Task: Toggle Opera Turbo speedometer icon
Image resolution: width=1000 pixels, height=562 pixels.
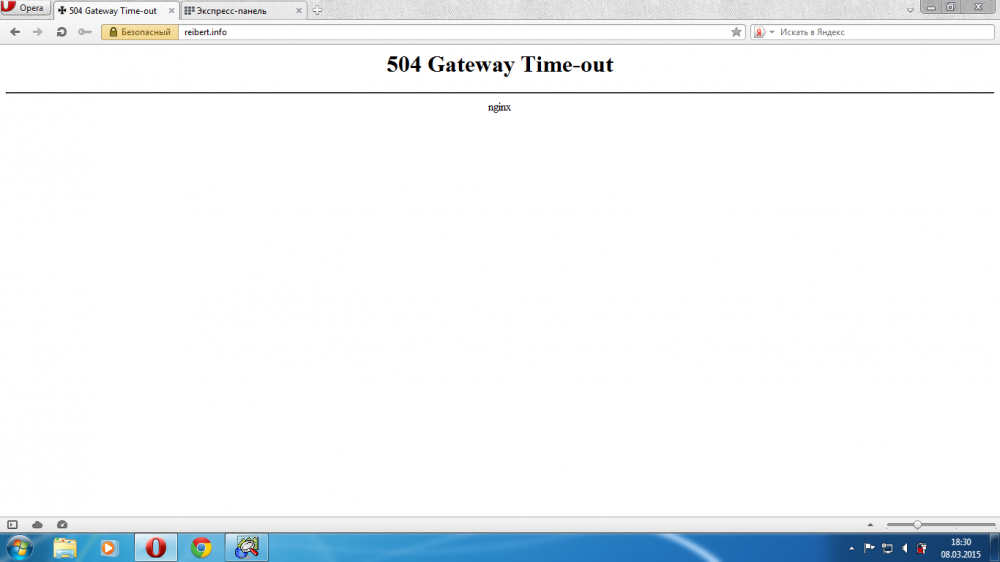Action: coord(62,524)
